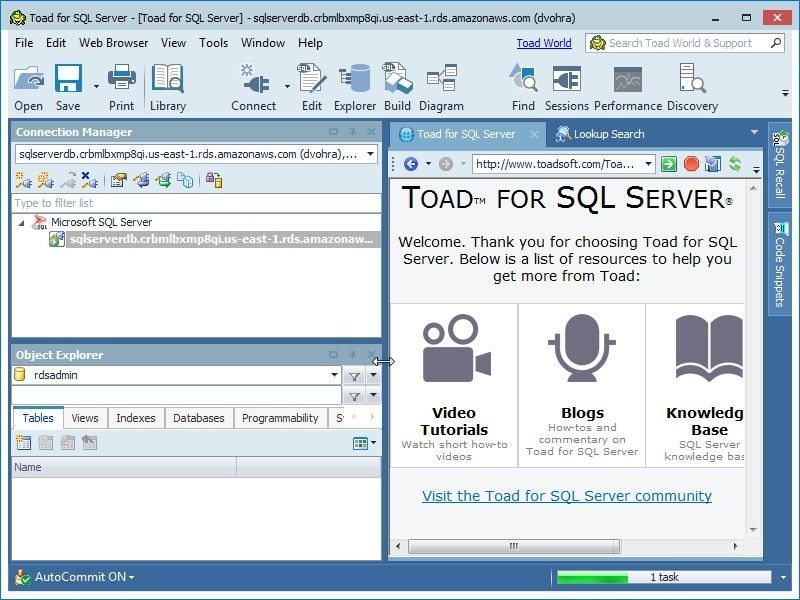Open the Library tool
The image size is (800, 600).
click(168, 87)
